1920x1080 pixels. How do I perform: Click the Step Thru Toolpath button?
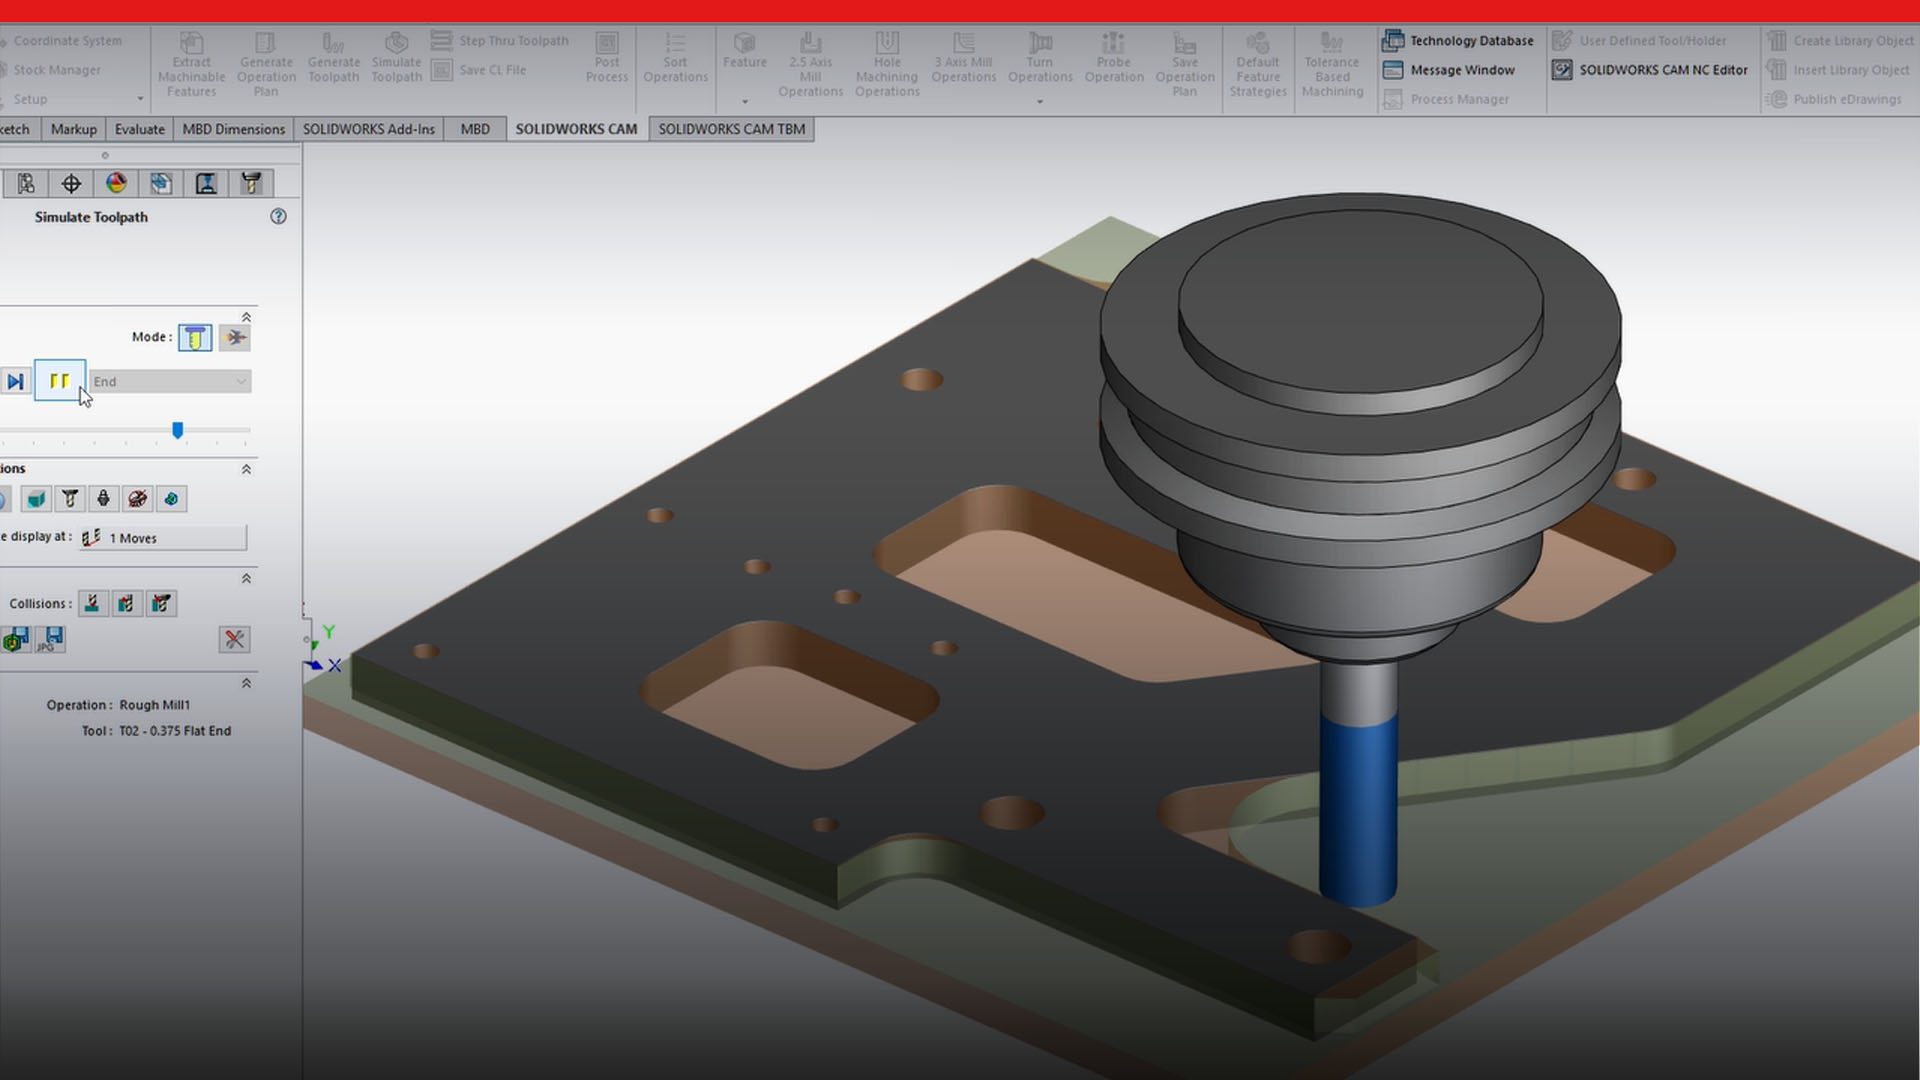point(503,40)
